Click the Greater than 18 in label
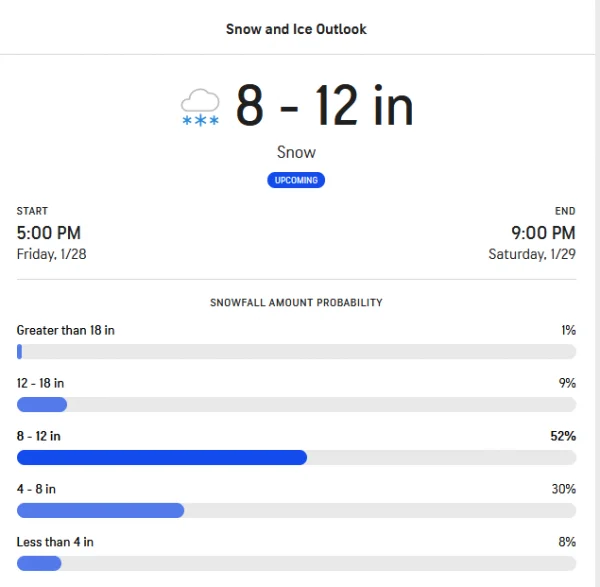 point(65,330)
